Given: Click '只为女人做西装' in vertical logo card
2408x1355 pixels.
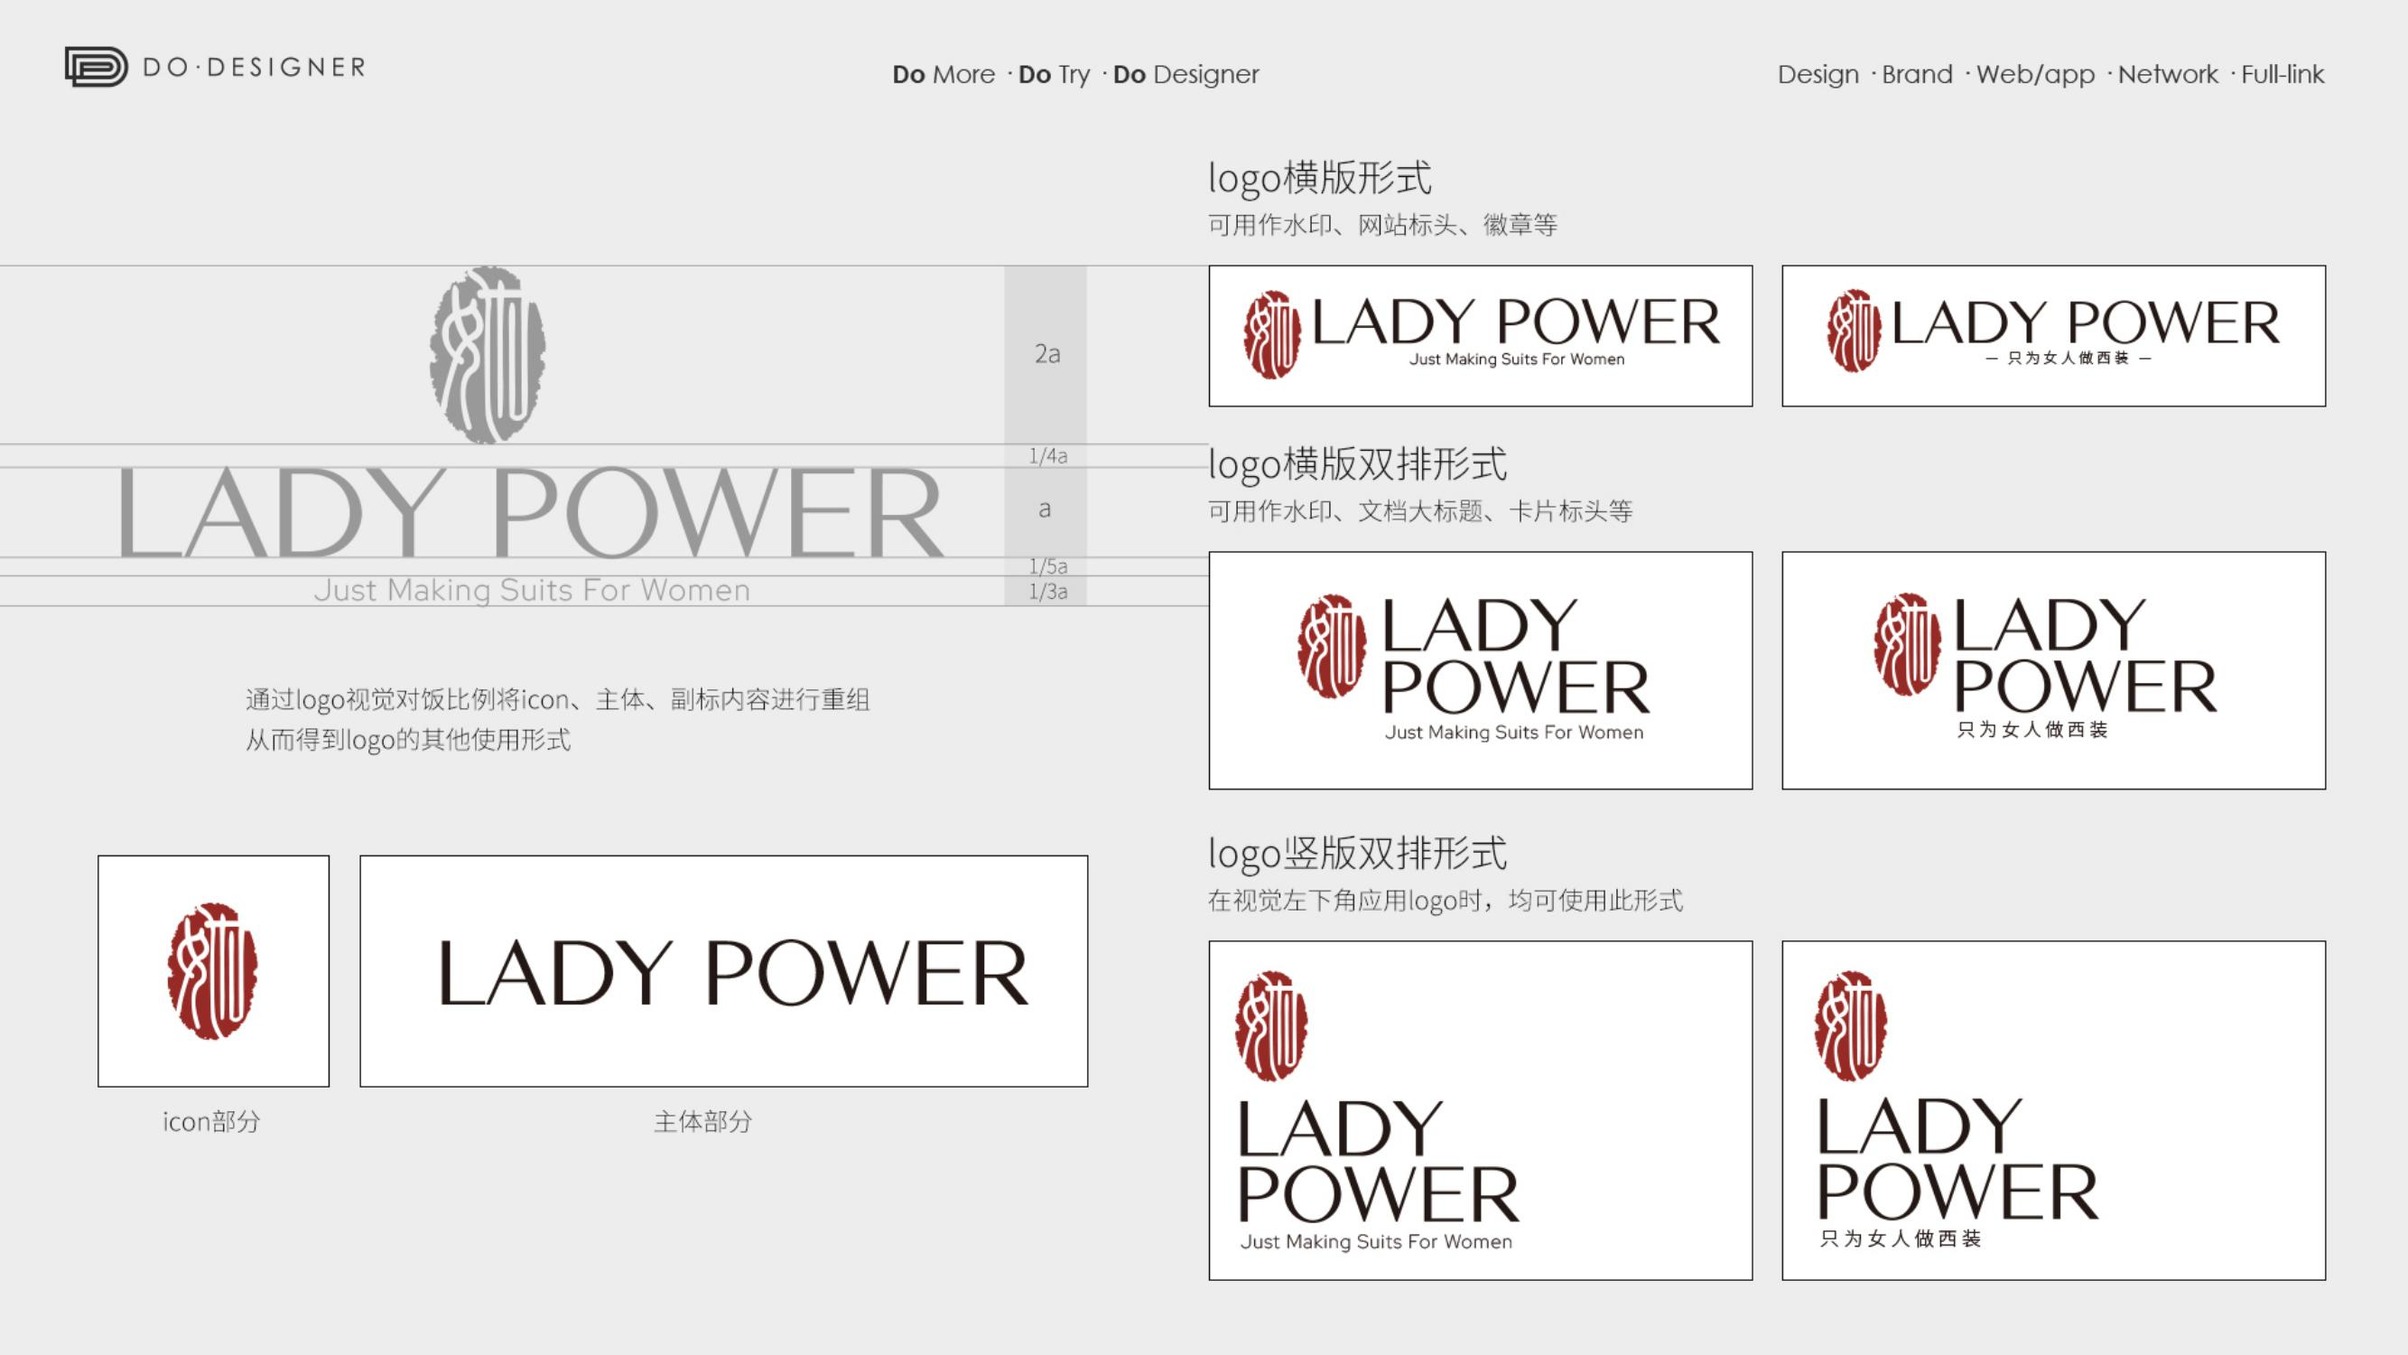Looking at the screenshot, I should (x=1900, y=1239).
